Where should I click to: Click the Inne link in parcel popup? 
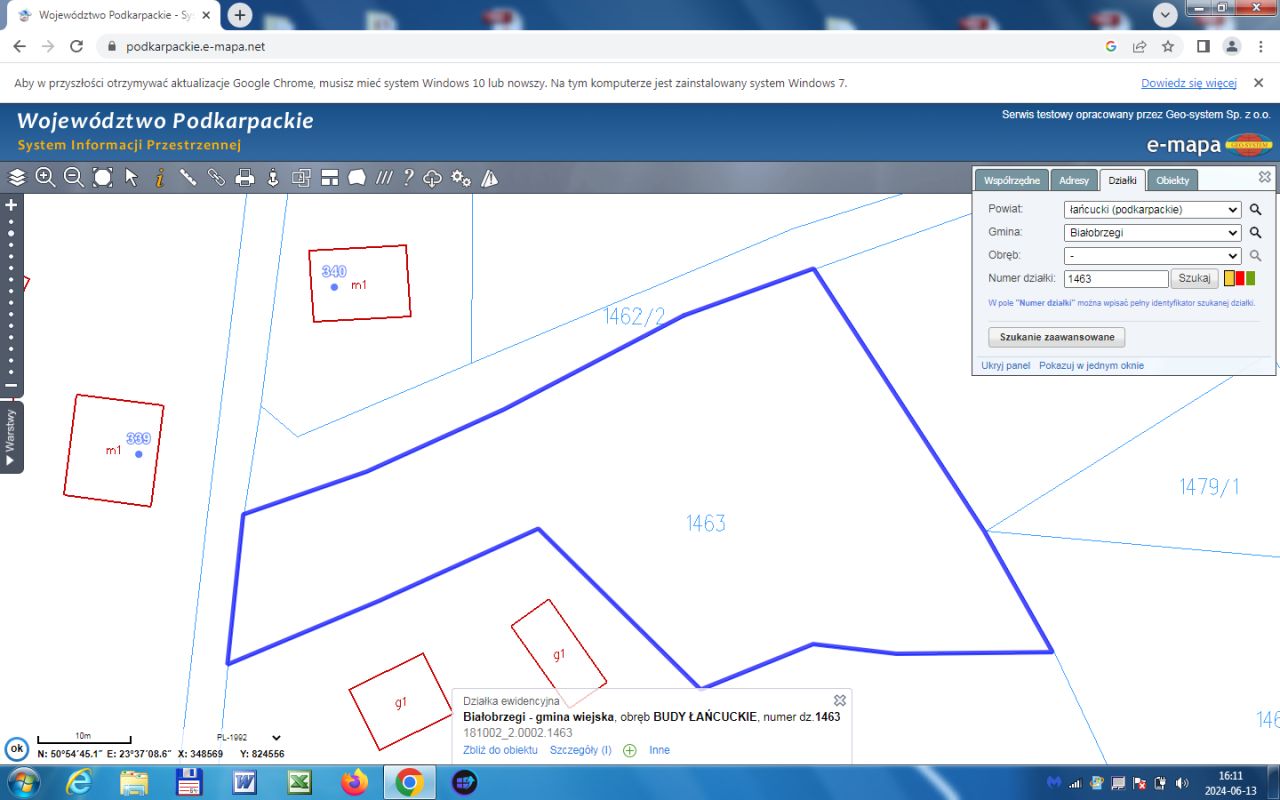659,750
